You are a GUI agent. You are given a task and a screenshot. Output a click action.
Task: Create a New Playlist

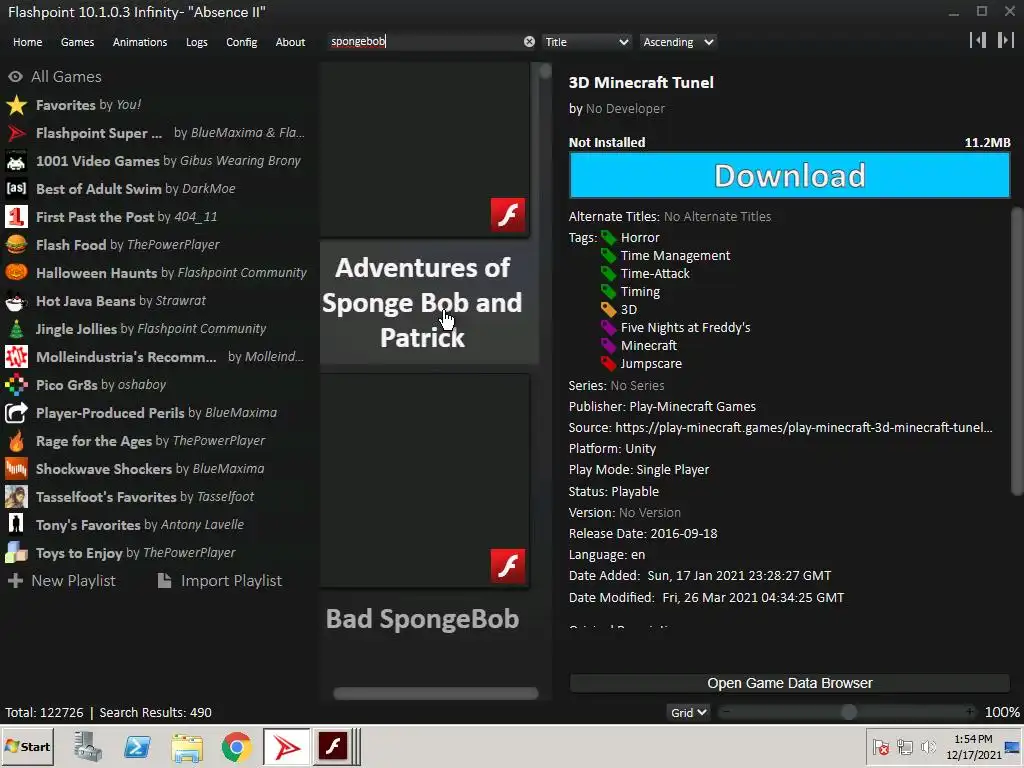pyautogui.click(x=61, y=581)
